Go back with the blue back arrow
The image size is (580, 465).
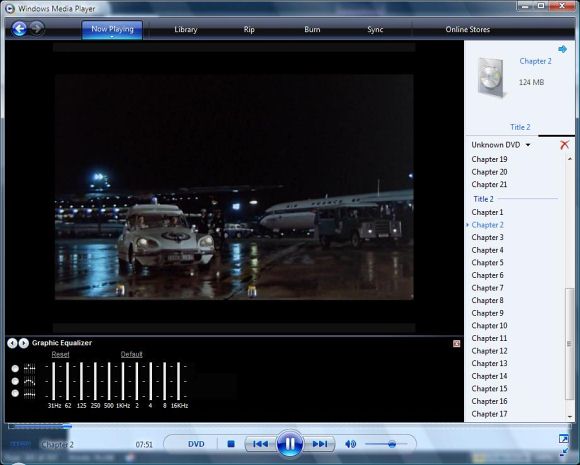point(19,28)
